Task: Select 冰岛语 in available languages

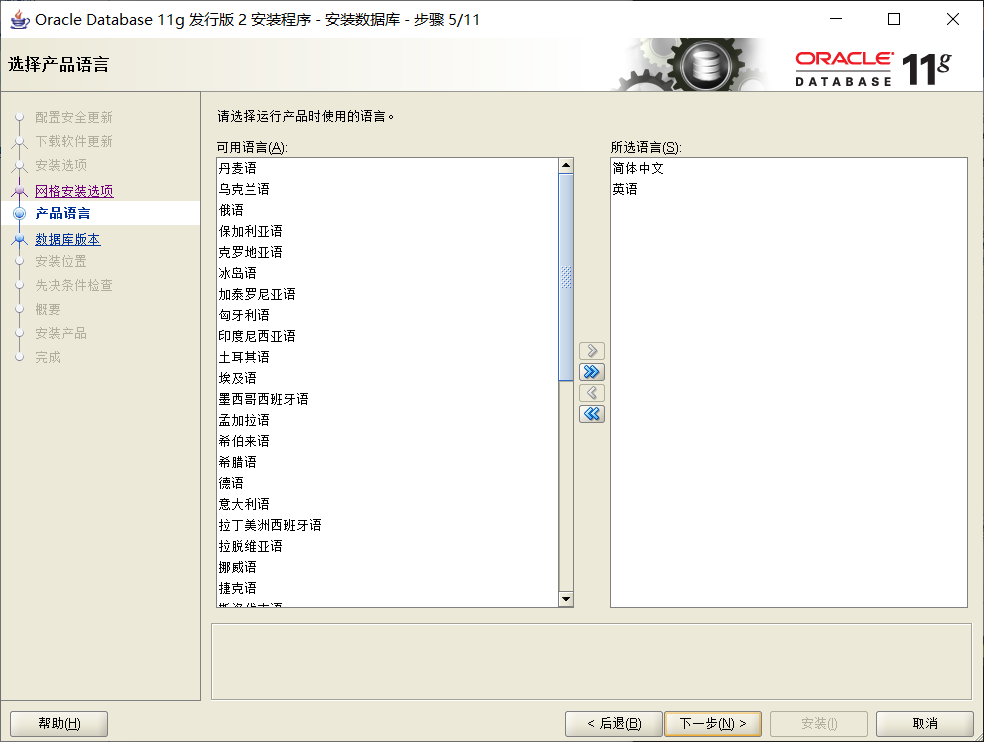Action: pyautogui.click(x=387, y=273)
